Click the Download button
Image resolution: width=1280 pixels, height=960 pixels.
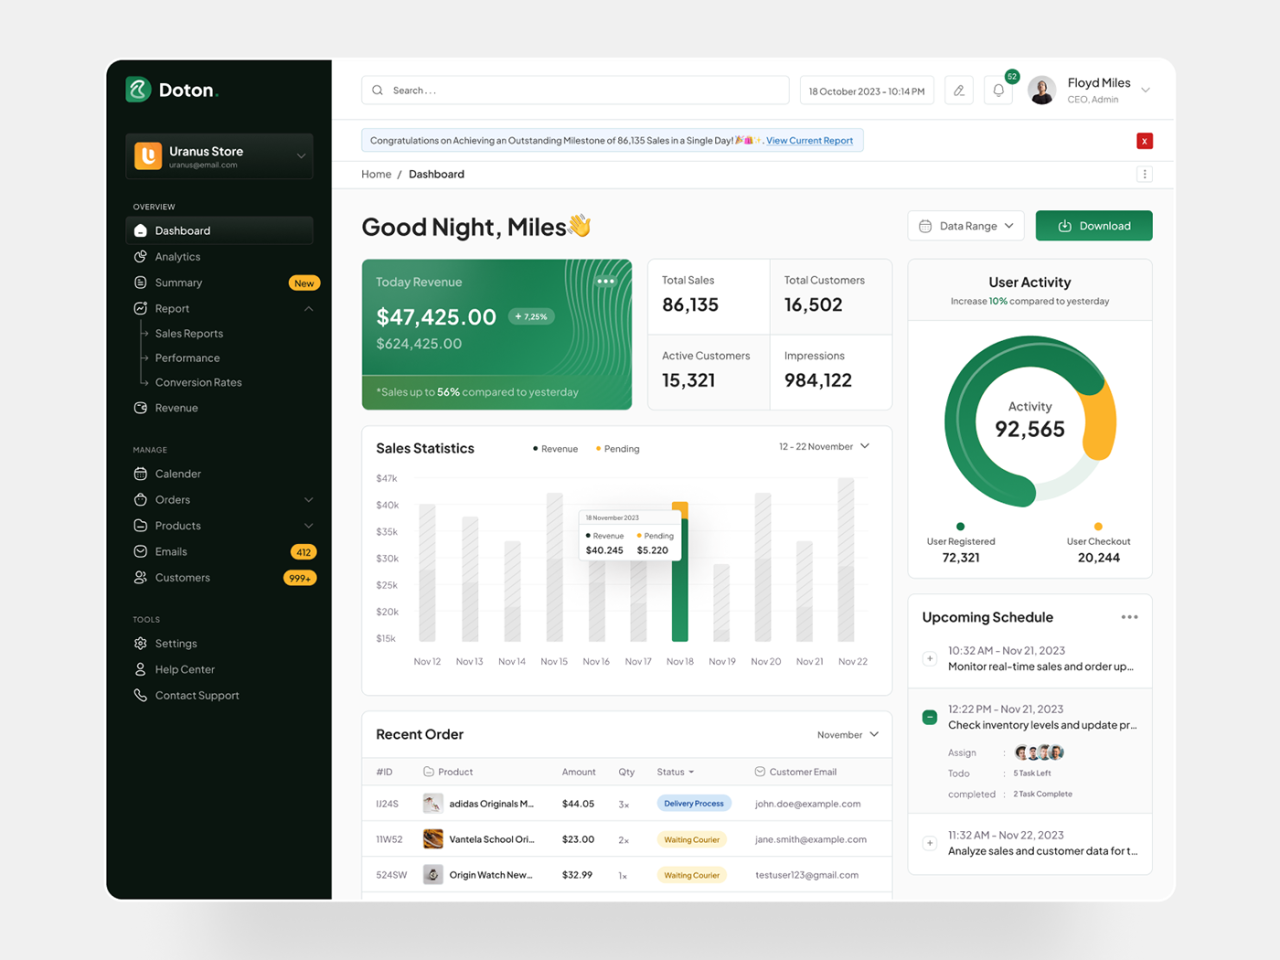click(1094, 226)
